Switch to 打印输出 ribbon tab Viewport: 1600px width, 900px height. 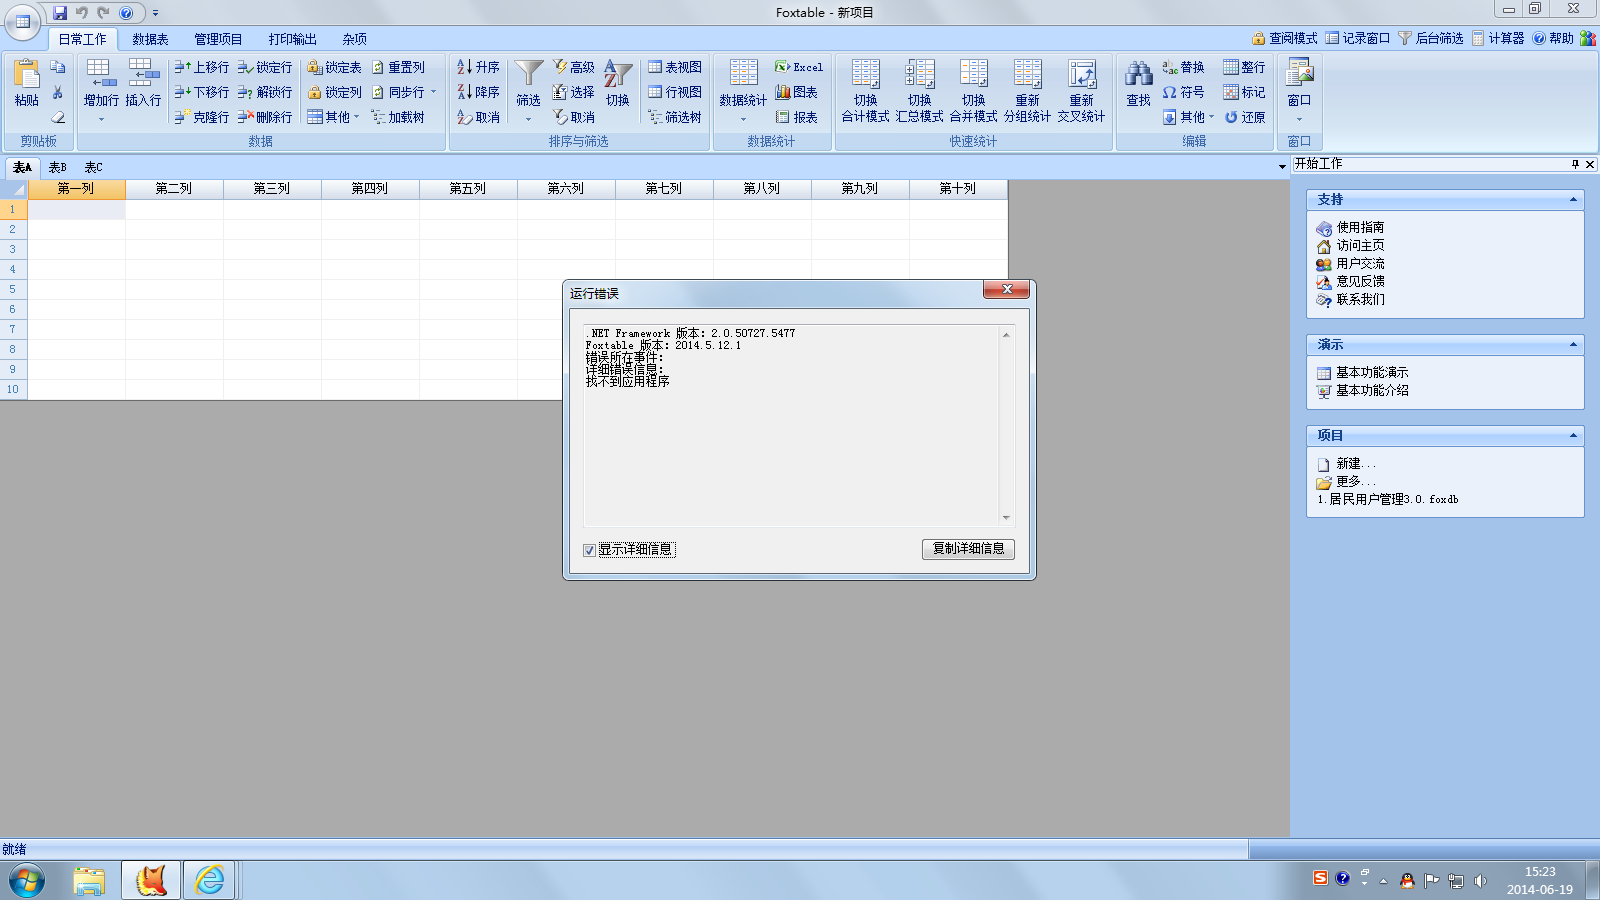click(x=292, y=39)
